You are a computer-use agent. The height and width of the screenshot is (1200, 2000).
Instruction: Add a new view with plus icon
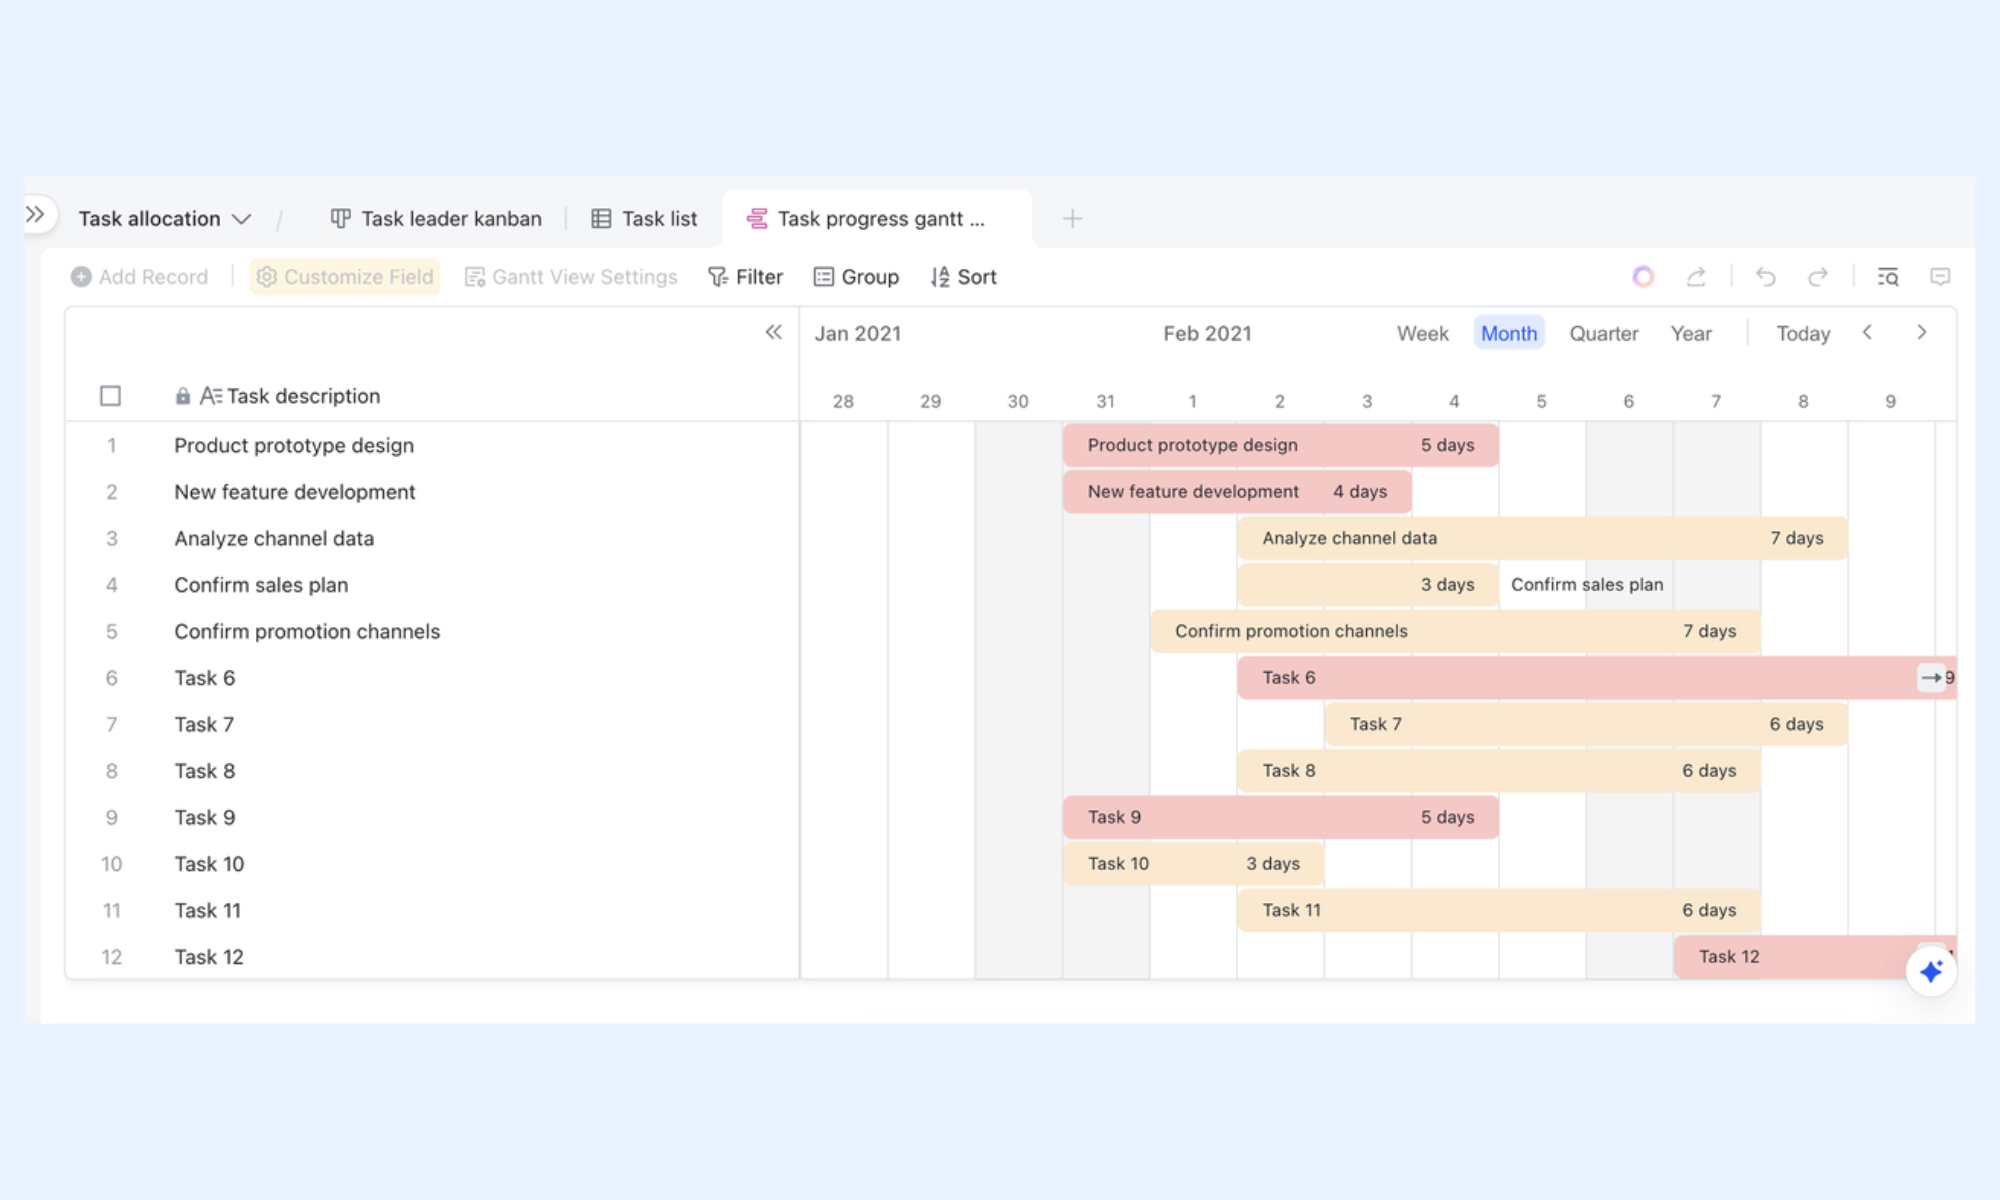point(1072,219)
